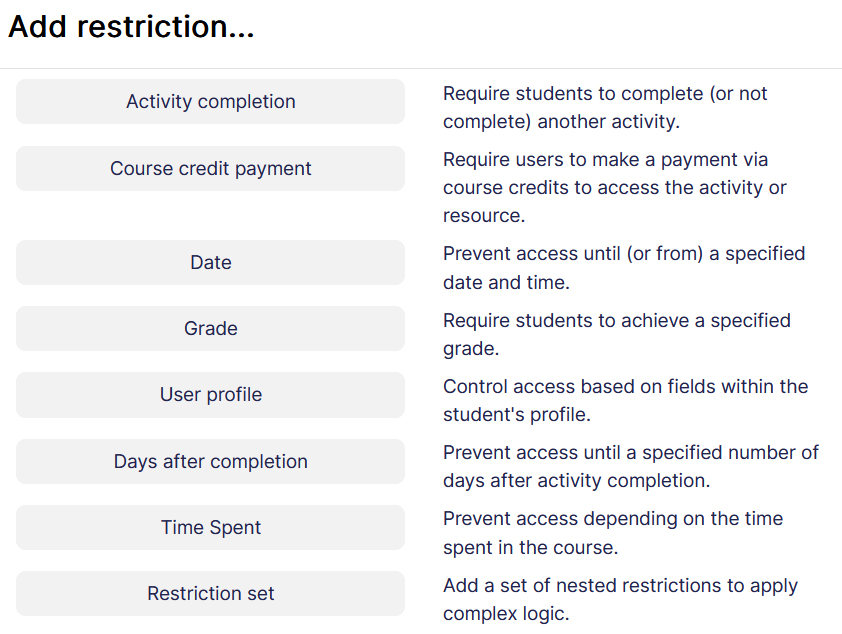This screenshot has width=842, height=634.
Task: Choose the Date restriction button
Action: pos(210,263)
